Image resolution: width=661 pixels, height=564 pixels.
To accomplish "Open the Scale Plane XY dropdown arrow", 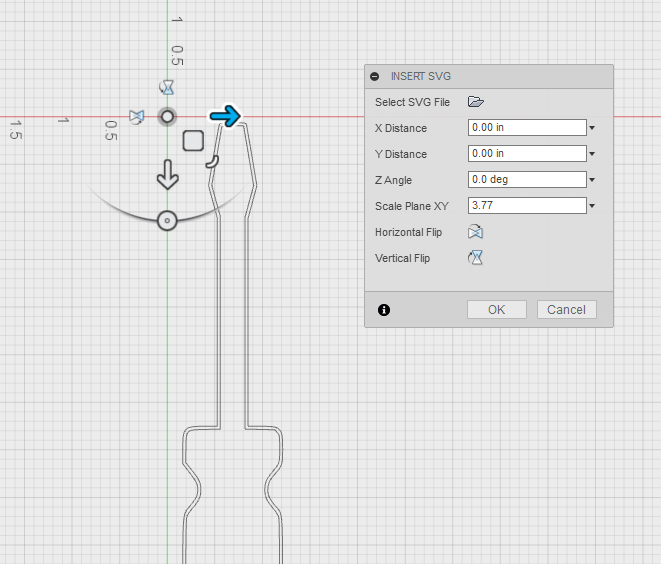I will coord(592,206).
